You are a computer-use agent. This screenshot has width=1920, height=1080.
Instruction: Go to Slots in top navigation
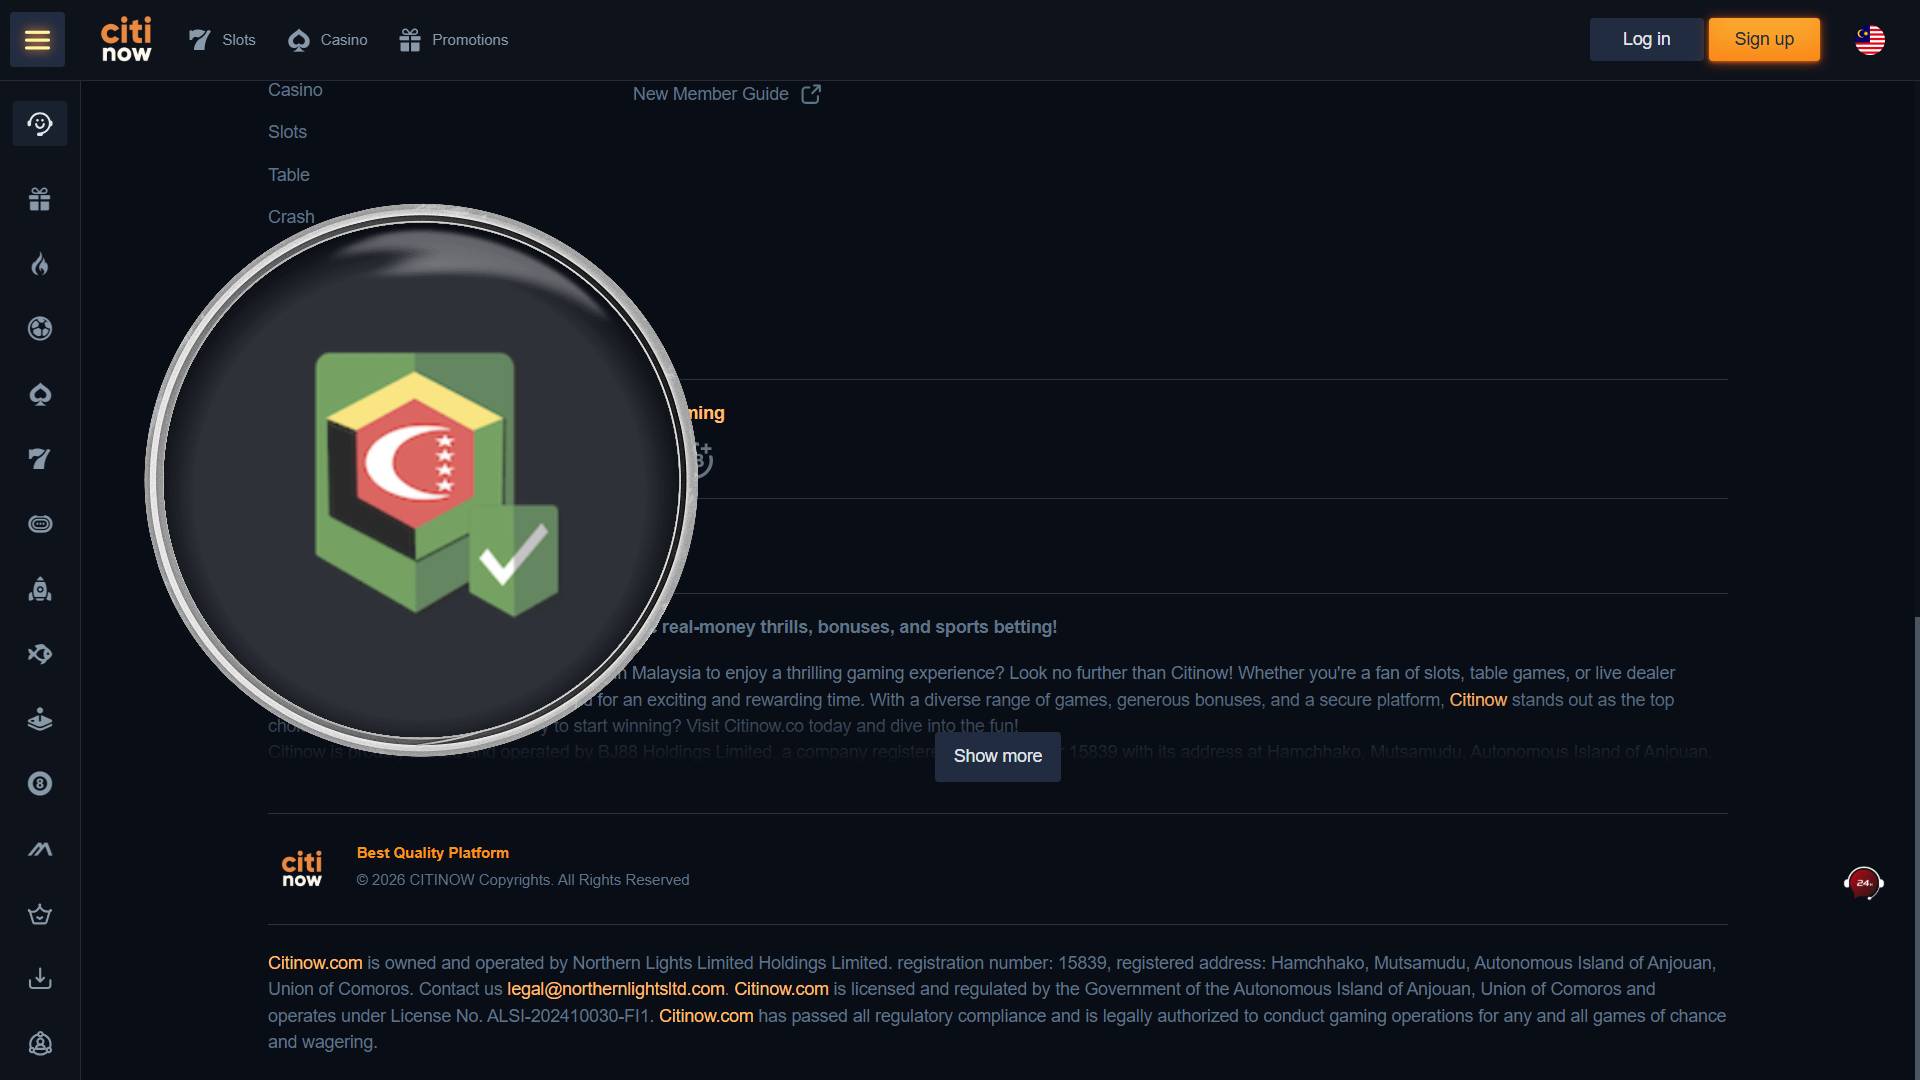(223, 40)
